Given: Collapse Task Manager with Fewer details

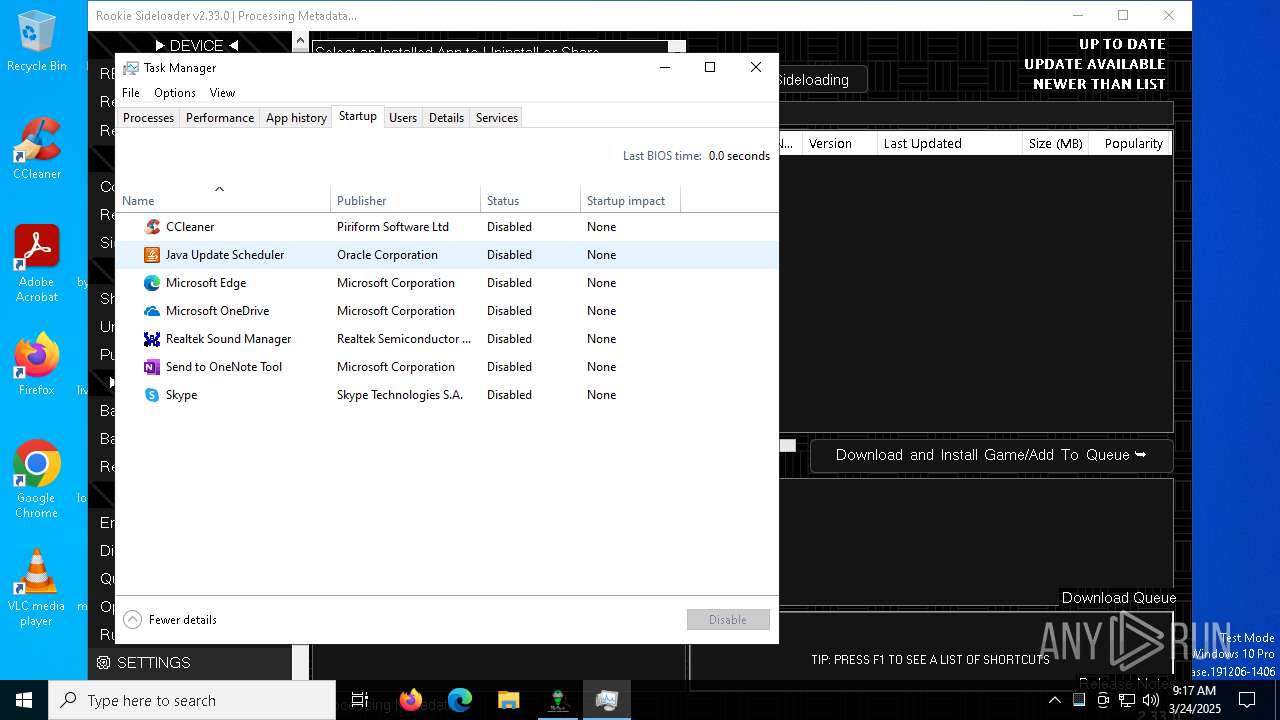Looking at the screenshot, I should click(170, 620).
